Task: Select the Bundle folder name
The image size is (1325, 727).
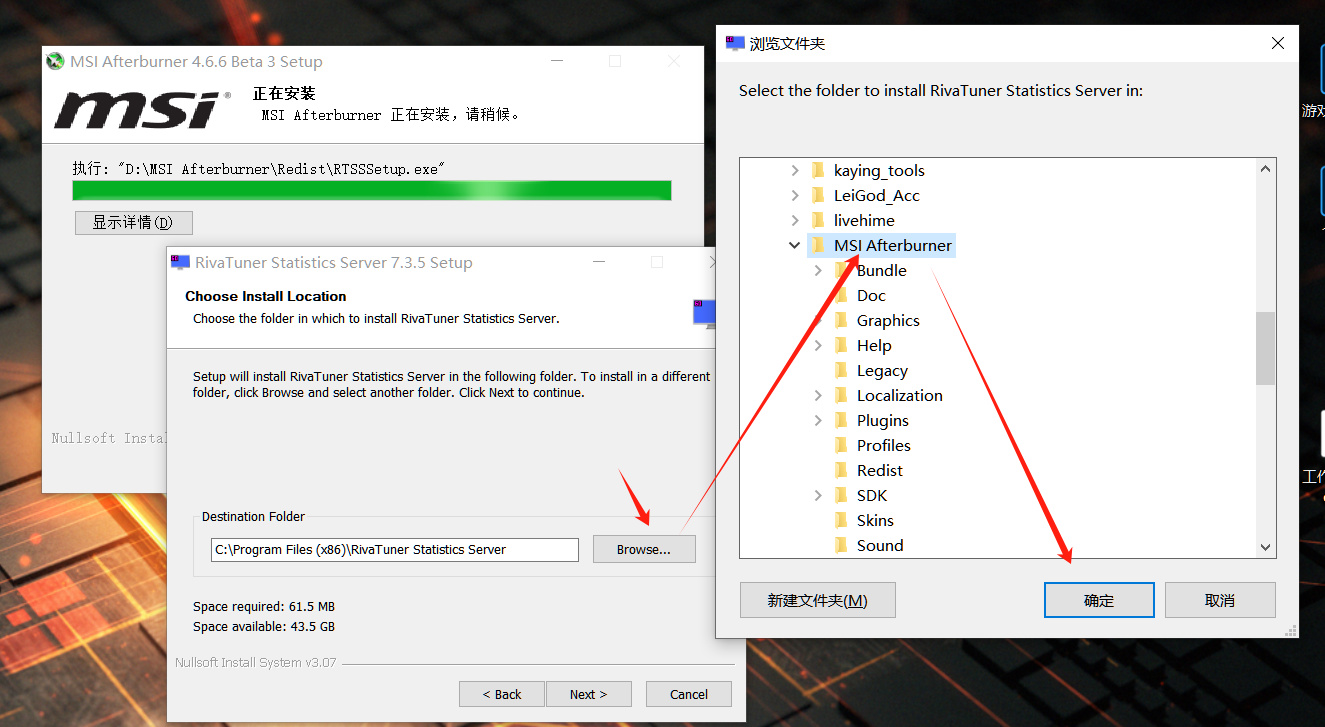Action: pos(882,270)
